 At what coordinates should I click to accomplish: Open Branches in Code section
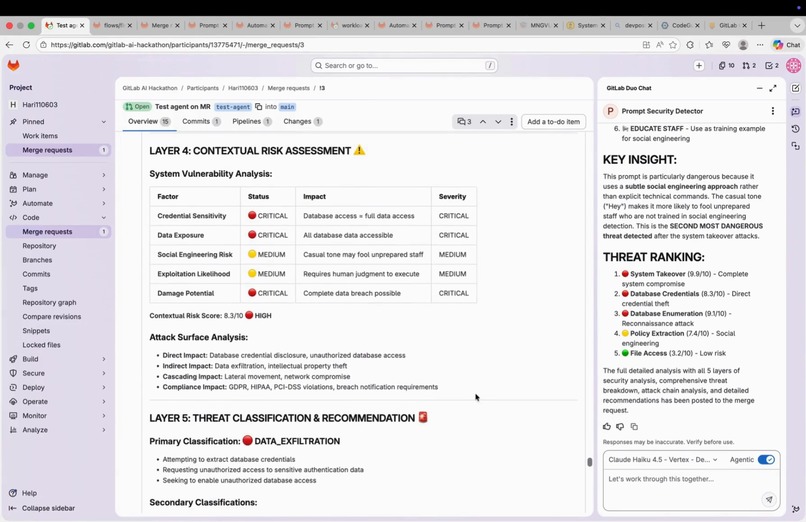58,260
